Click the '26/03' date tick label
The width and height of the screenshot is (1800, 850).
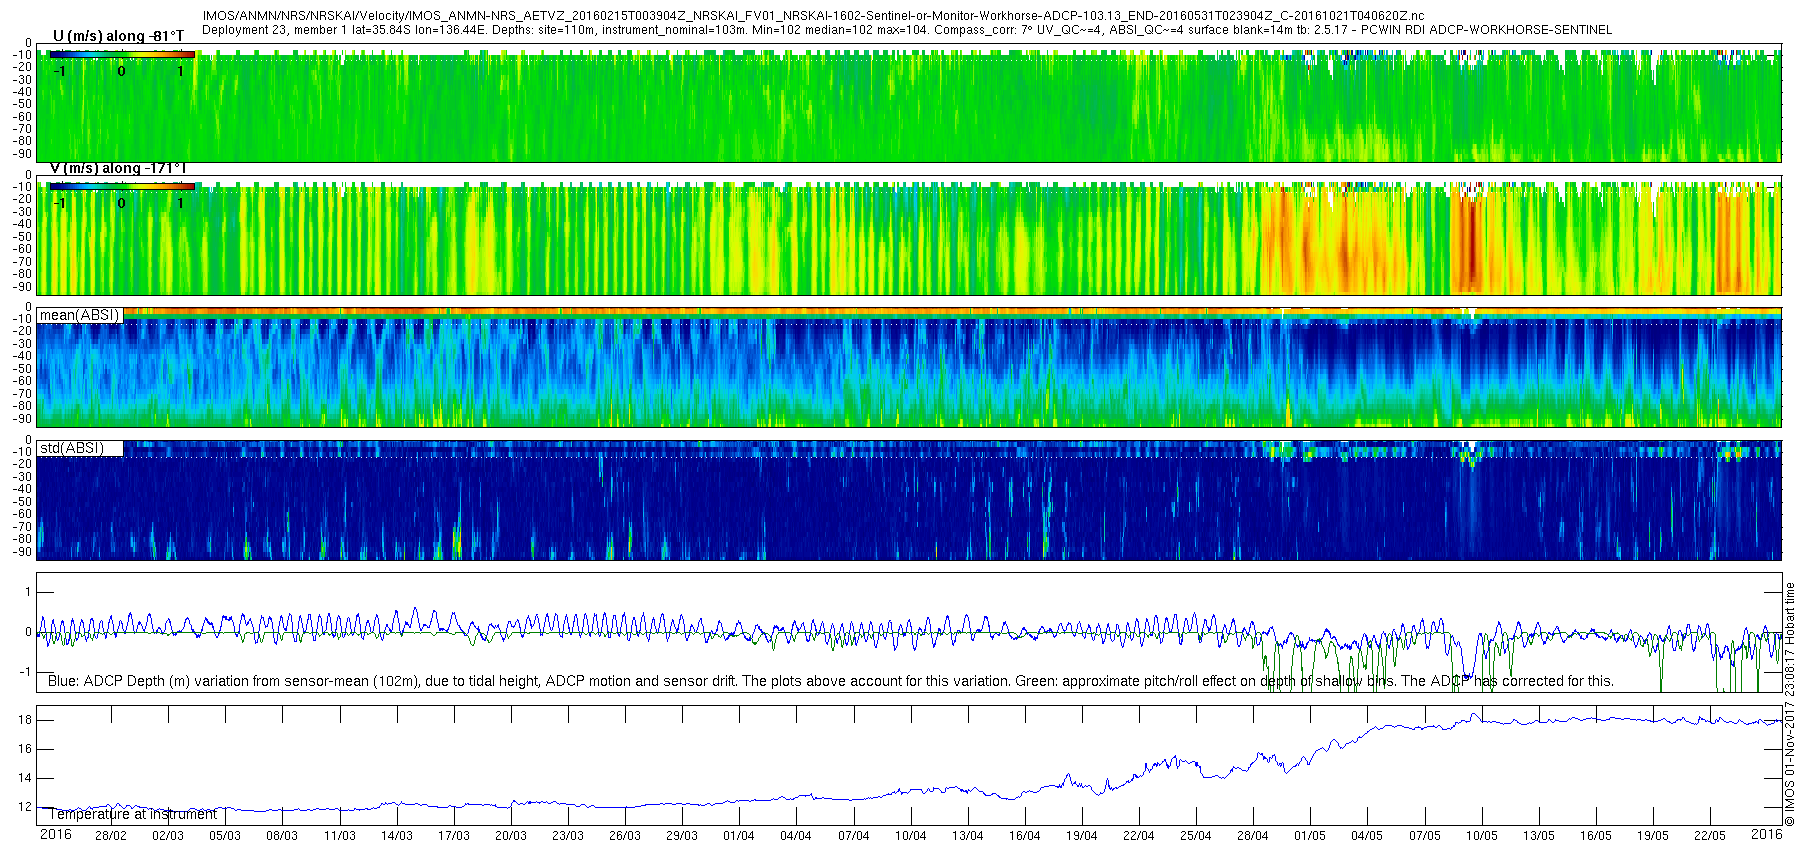625,836
